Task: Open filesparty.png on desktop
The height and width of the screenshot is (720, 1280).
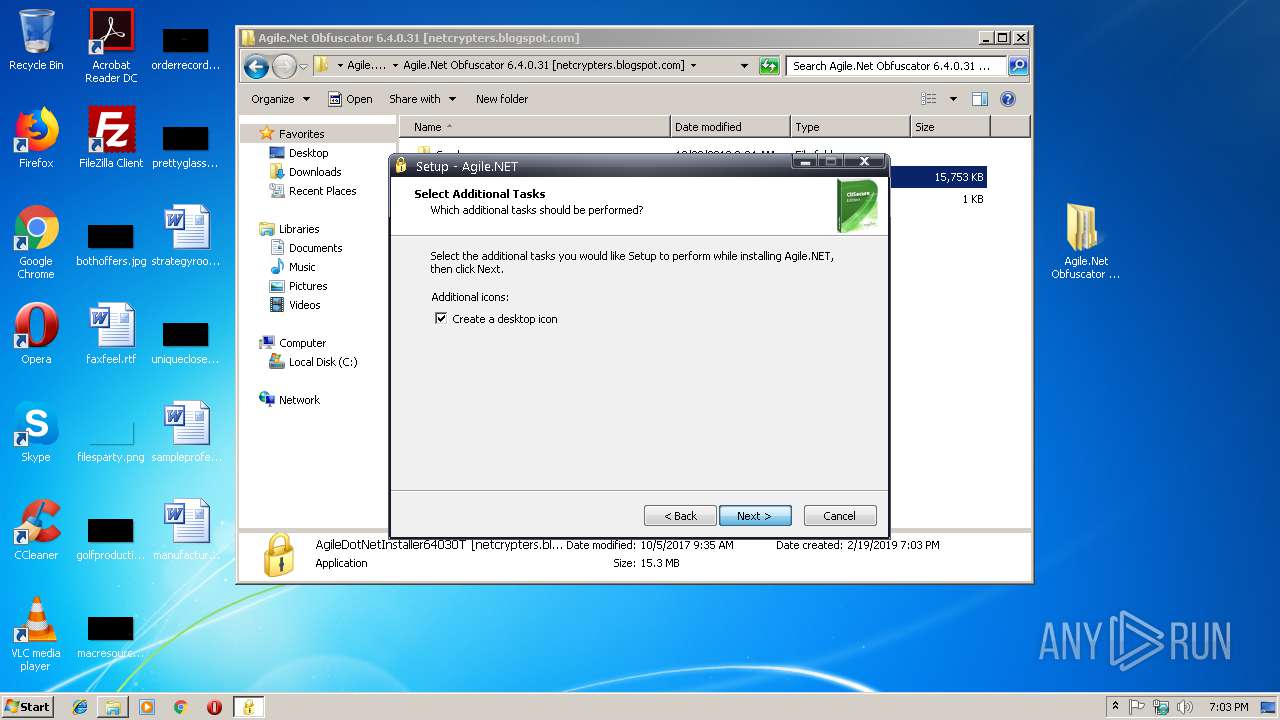Action: point(111,441)
